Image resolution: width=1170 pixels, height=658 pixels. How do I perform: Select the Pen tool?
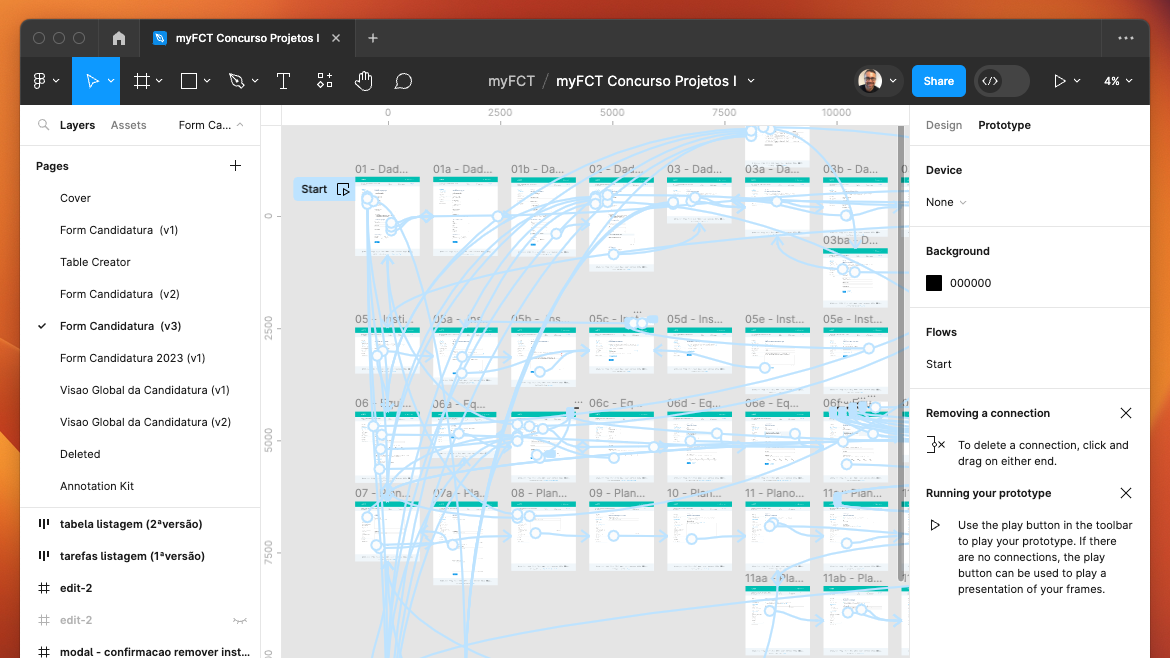point(236,81)
